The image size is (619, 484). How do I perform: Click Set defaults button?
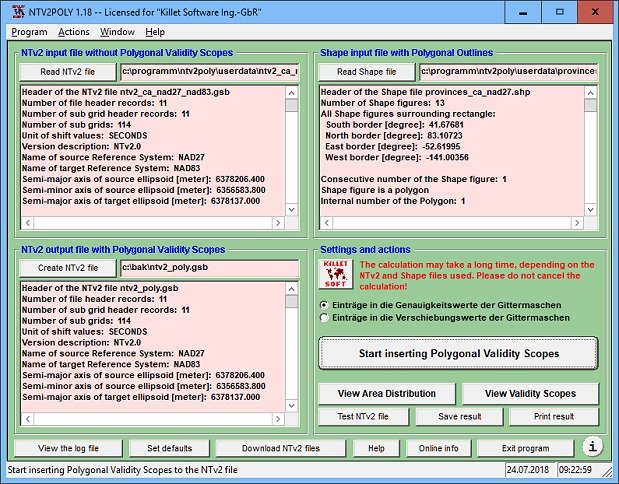pos(170,448)
